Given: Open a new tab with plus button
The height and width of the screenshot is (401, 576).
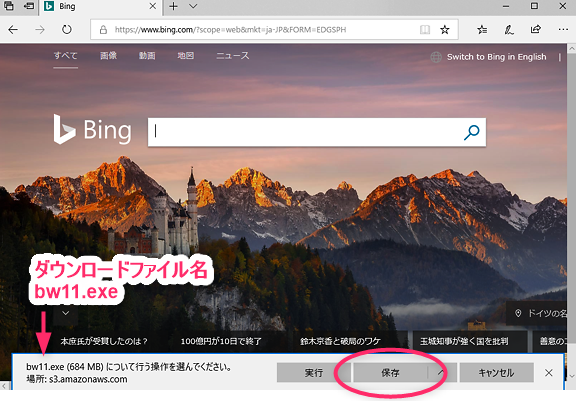Looking at the screenshot, I should (x=173, y=6).
